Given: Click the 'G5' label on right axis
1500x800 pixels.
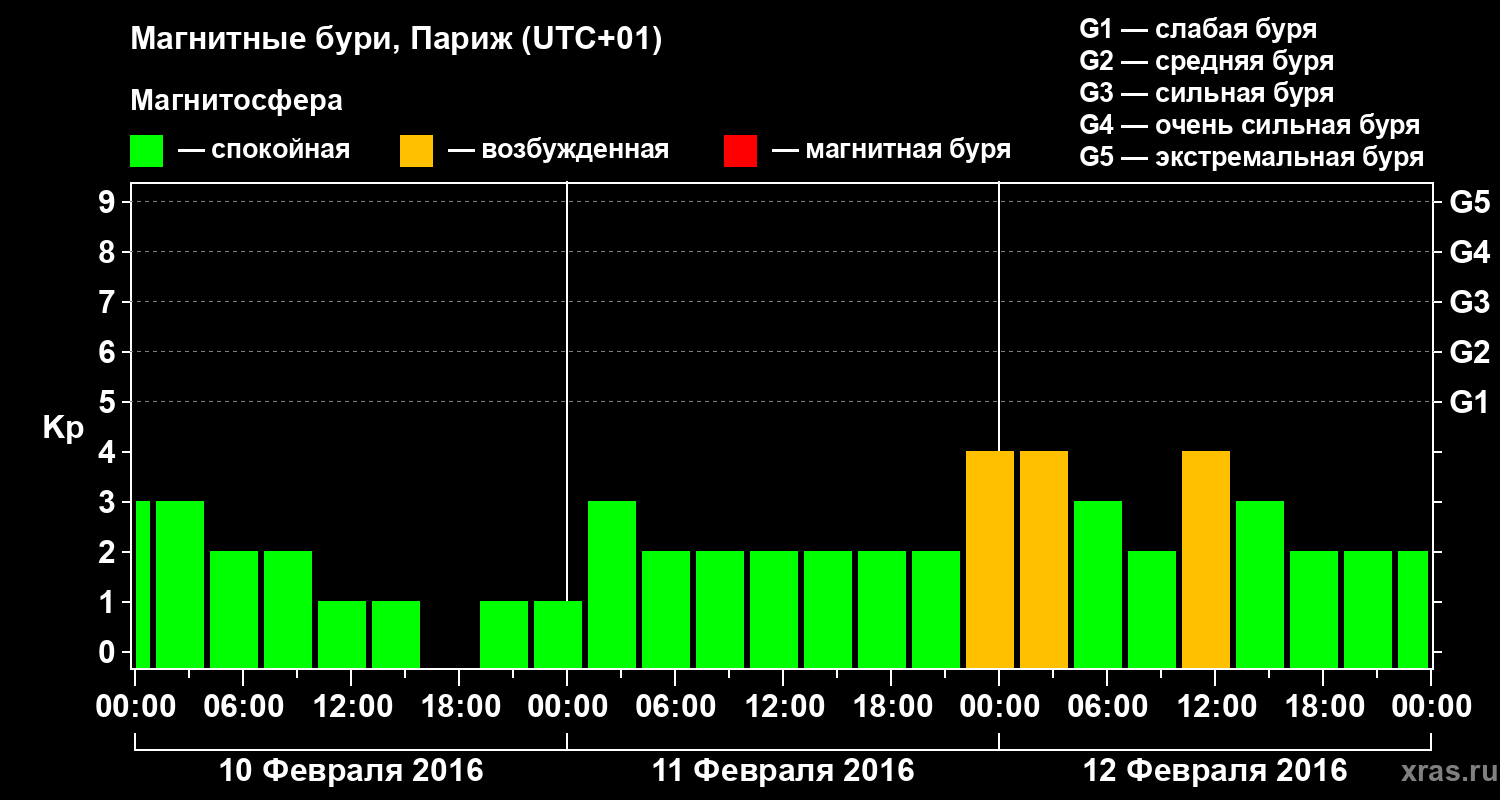Looking at the screenshot, I should (x=1469, y=202).
